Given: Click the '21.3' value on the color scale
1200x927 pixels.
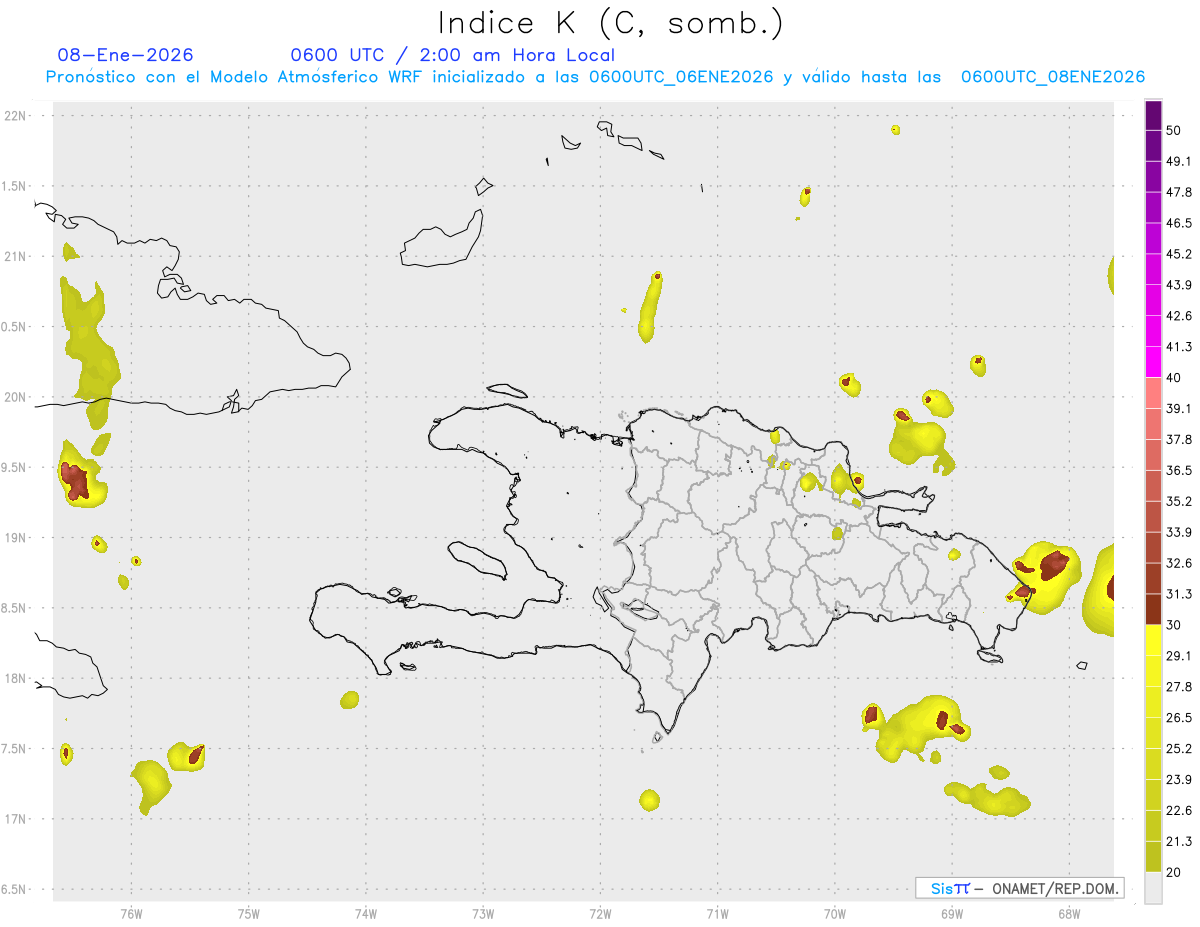Looking at the screenshot, I should [1179, 841].
